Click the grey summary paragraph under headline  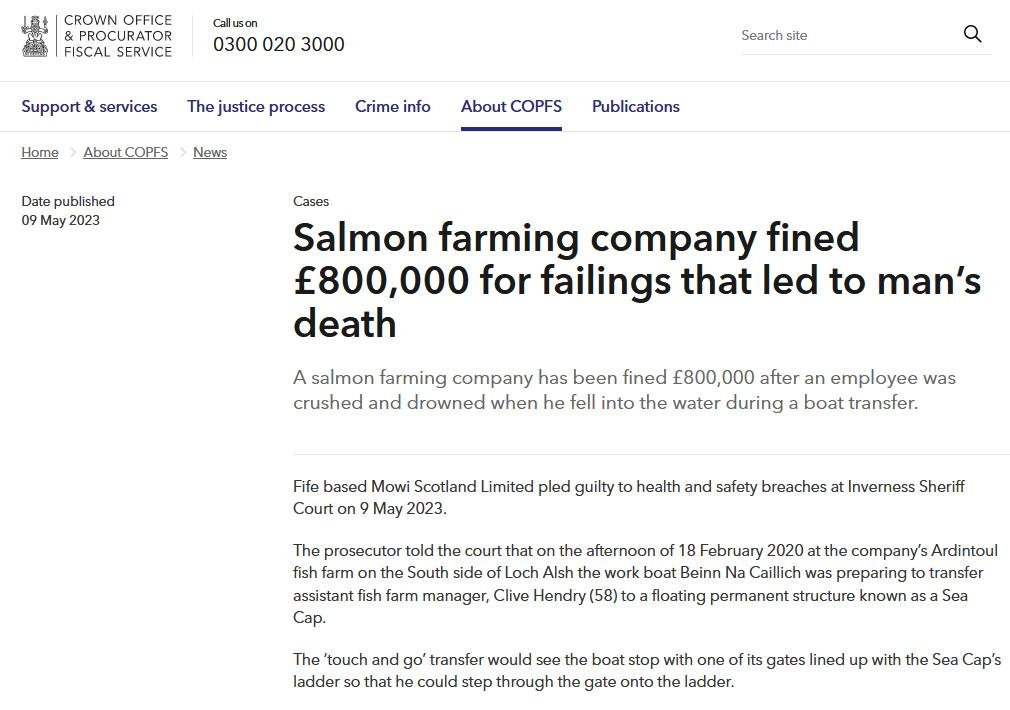point(624,390)
